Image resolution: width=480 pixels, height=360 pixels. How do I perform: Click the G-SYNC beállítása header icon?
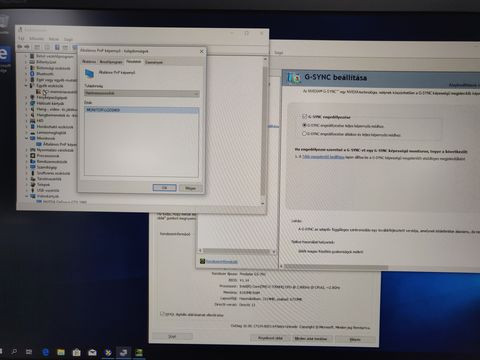(x=294, y=78)
